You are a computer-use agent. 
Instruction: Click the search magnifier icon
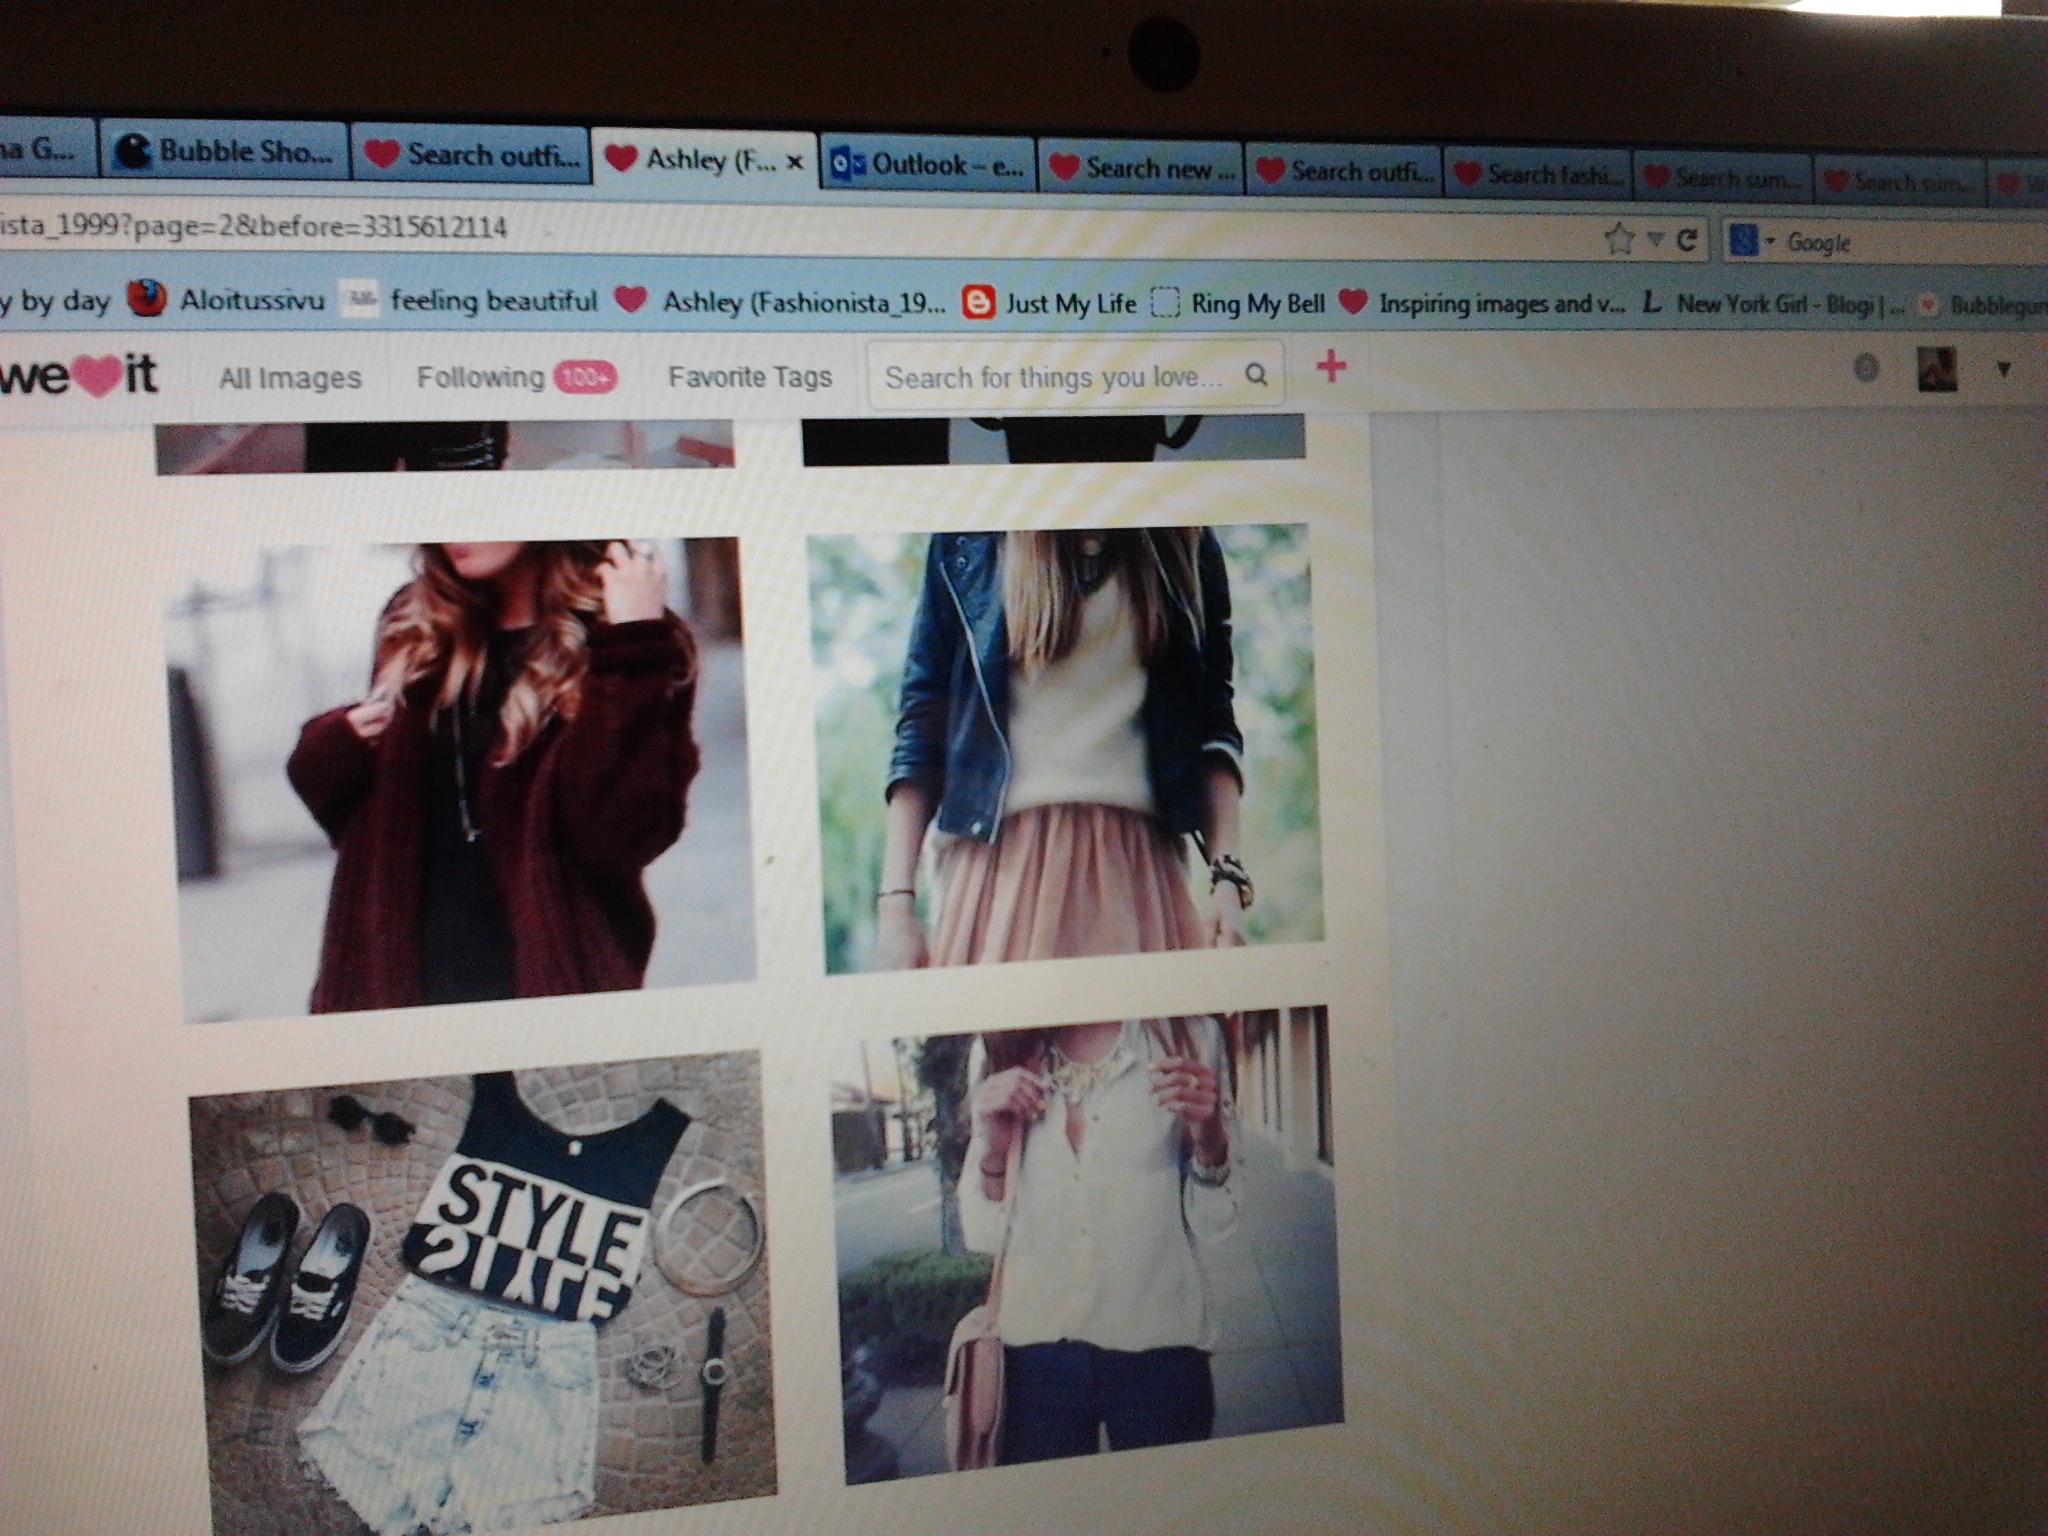pyautogui.click(x=1256, y=375)
